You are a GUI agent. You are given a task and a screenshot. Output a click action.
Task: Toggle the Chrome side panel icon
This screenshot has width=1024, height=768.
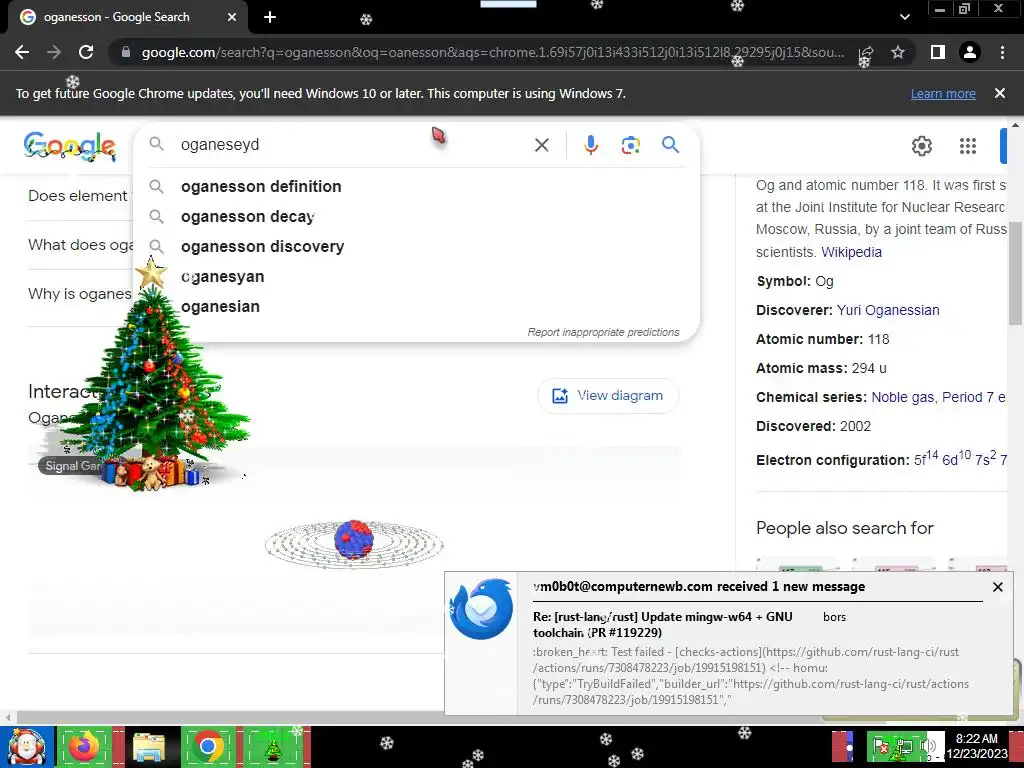[938, 52]
